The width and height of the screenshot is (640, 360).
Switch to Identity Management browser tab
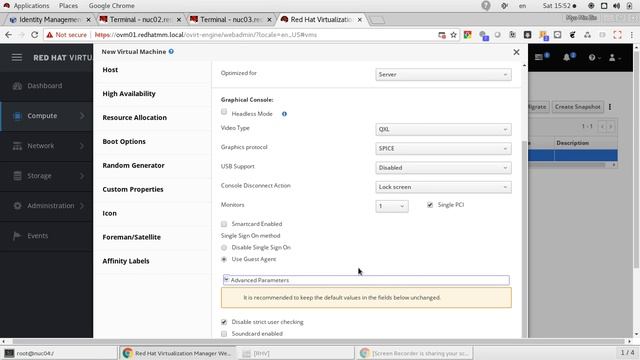pos(50,20)
